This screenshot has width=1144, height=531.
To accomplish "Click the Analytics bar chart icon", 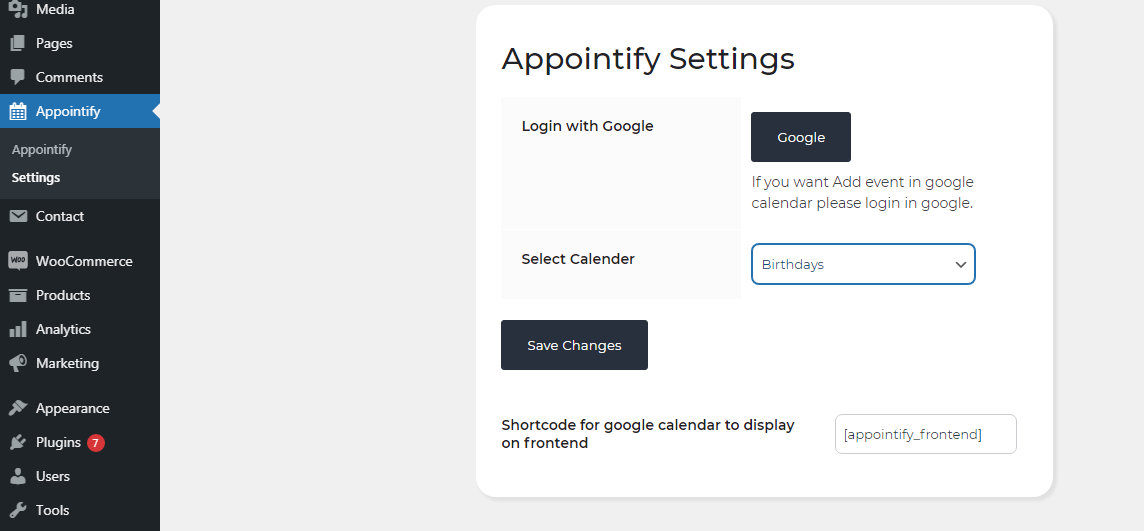I will [x=18, y=330].
